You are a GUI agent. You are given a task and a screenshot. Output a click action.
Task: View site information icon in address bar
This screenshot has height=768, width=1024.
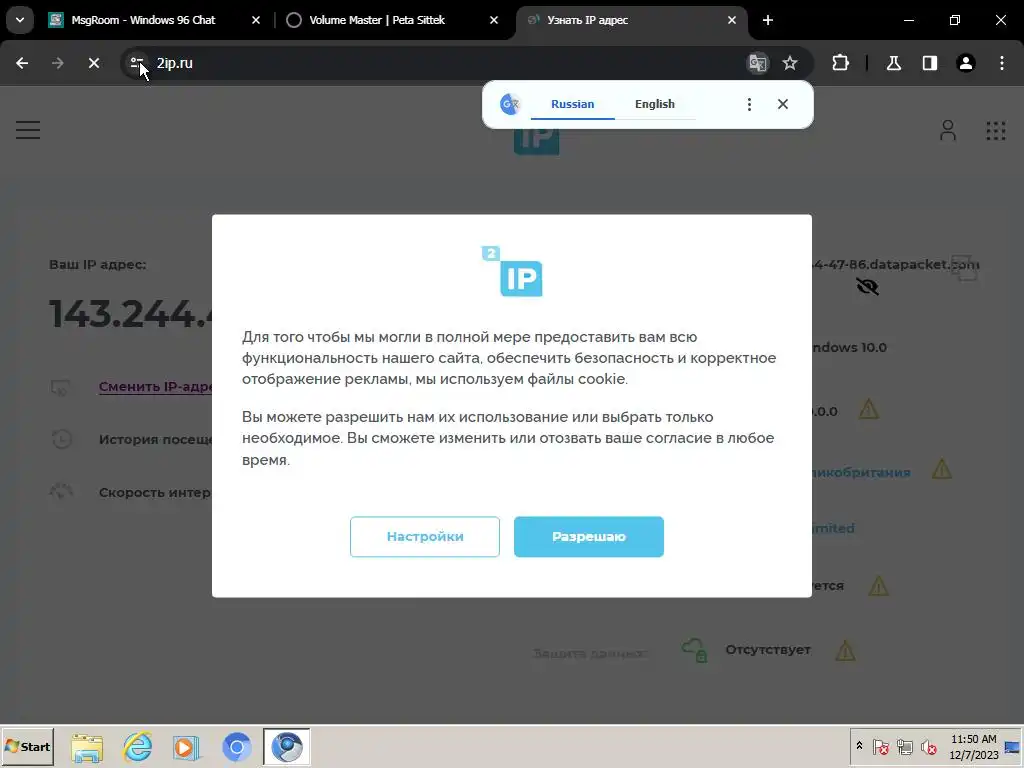pyautogui.click(x=136, y=63)
